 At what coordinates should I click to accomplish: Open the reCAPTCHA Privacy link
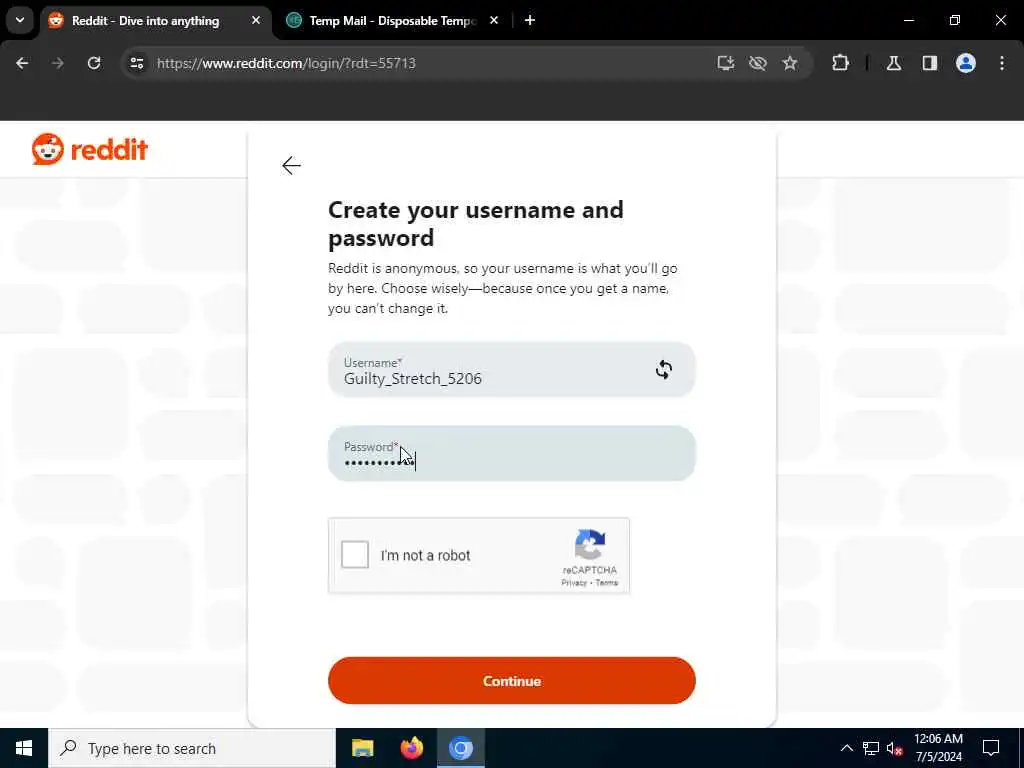click(574, 583)
